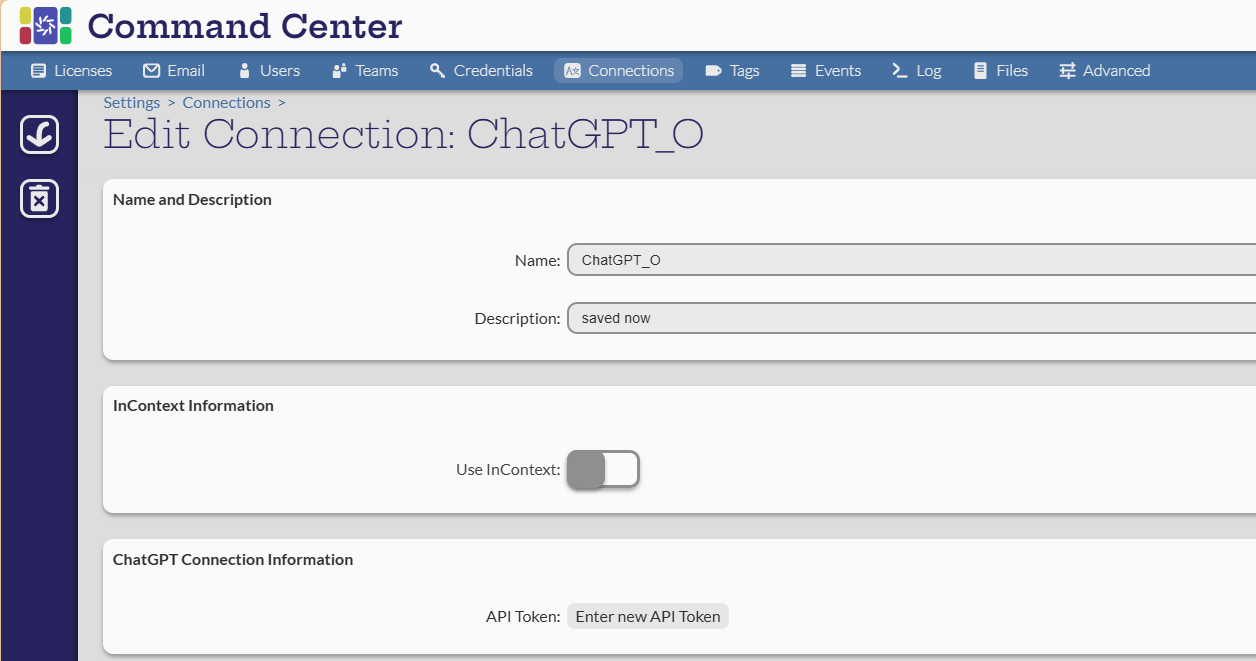Go to the Files tab
The width and height of the screenshot is (1256, 661).
point(1000,71)
